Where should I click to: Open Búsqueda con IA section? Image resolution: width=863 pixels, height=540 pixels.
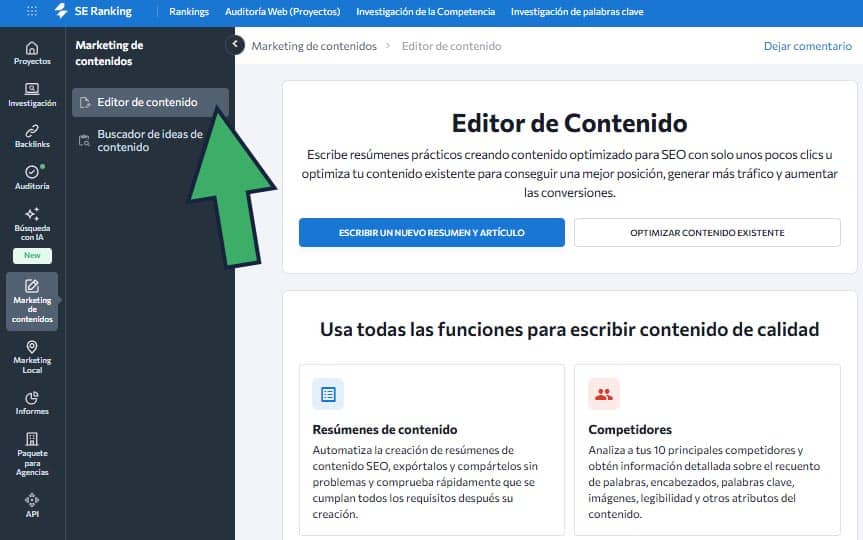click(32, 226)
